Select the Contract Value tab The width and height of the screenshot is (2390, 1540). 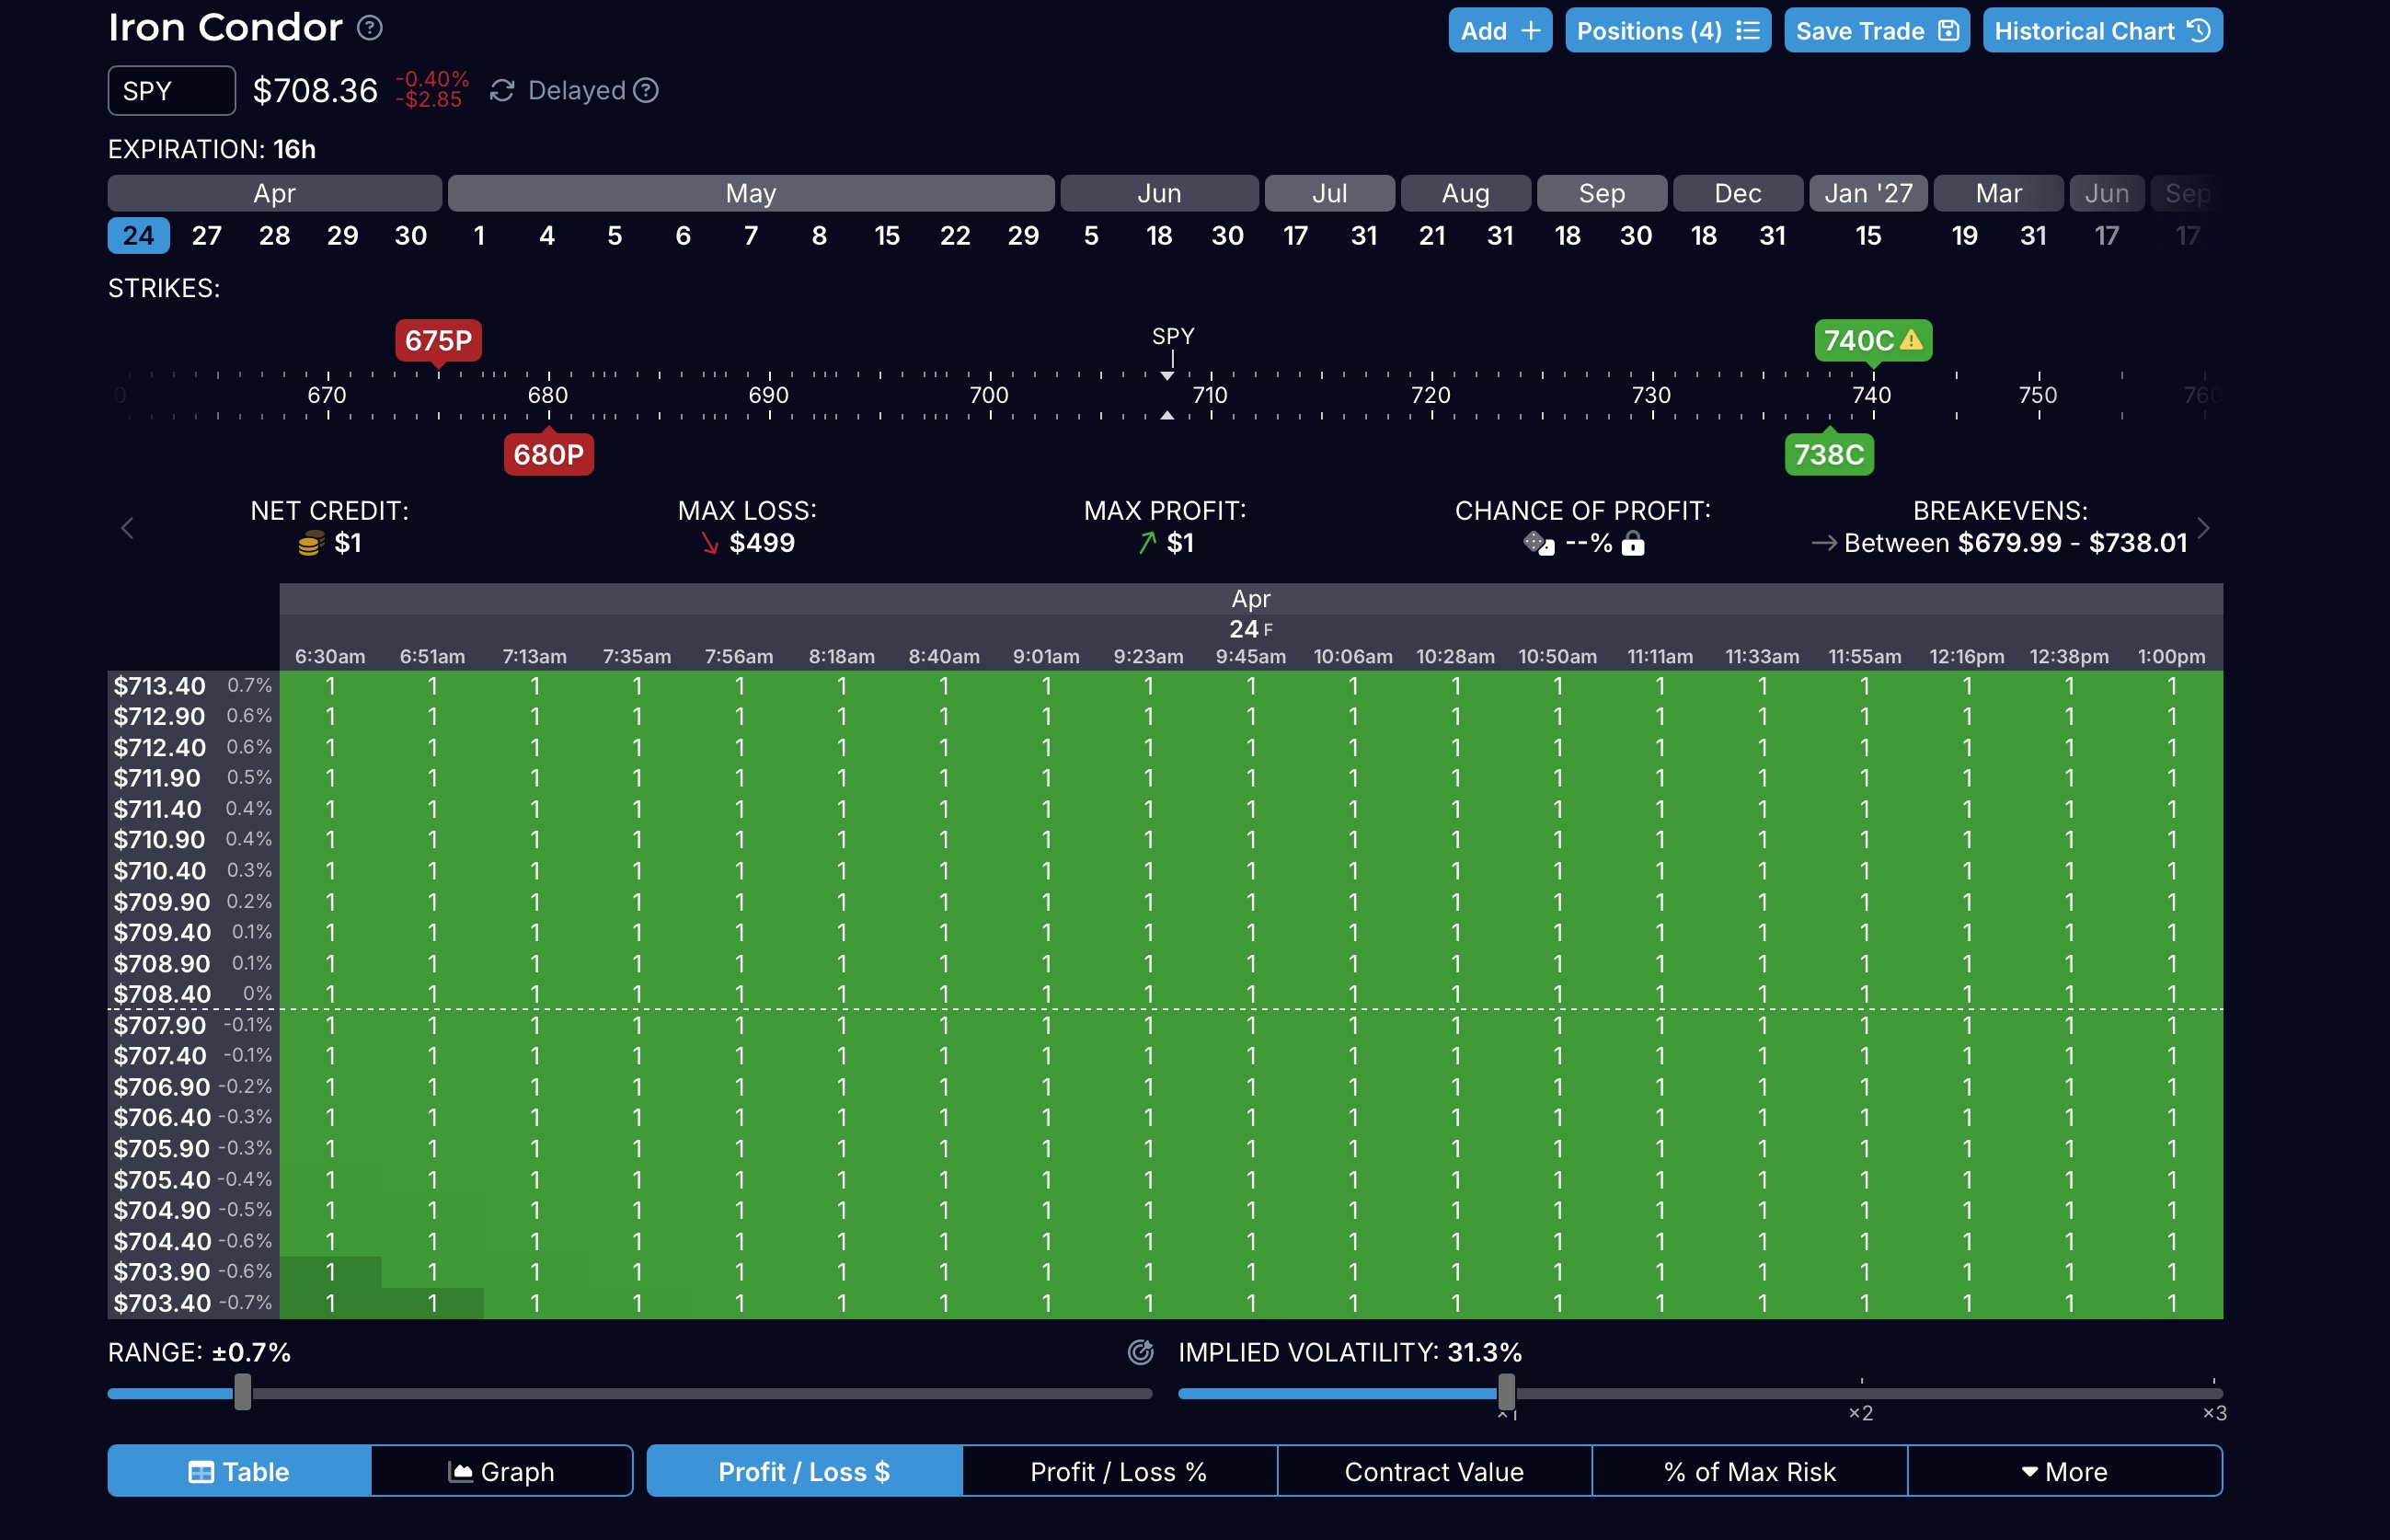(1433, 1471)
